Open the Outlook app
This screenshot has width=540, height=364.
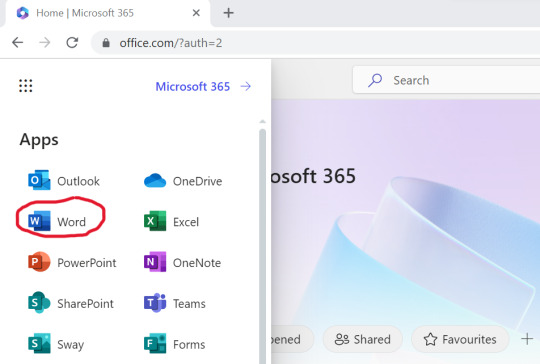(64, 180)
